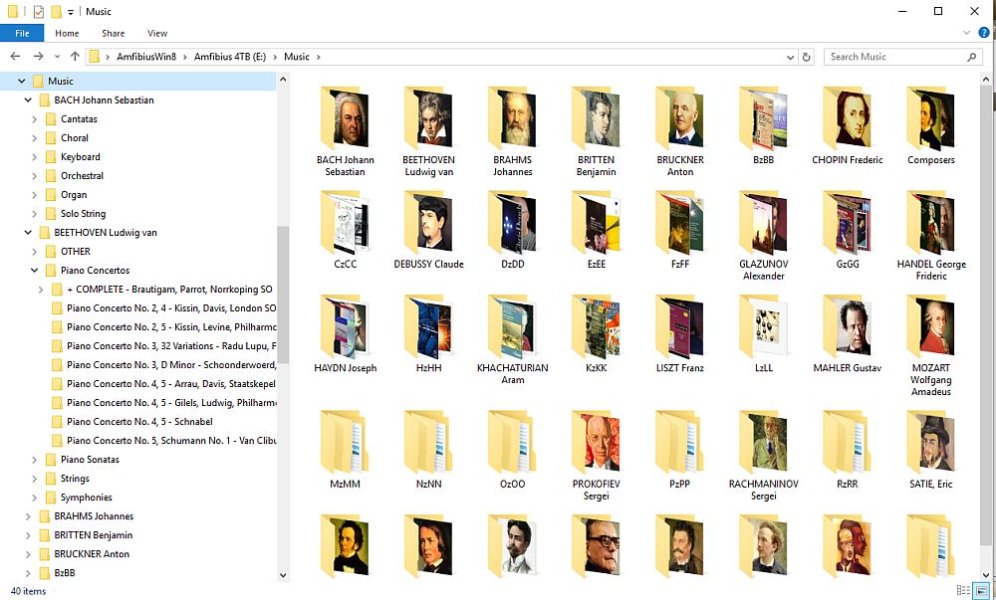Switch to large icons view layout
The width and height of the screenshot is (996, 600).
pos(982,591)
